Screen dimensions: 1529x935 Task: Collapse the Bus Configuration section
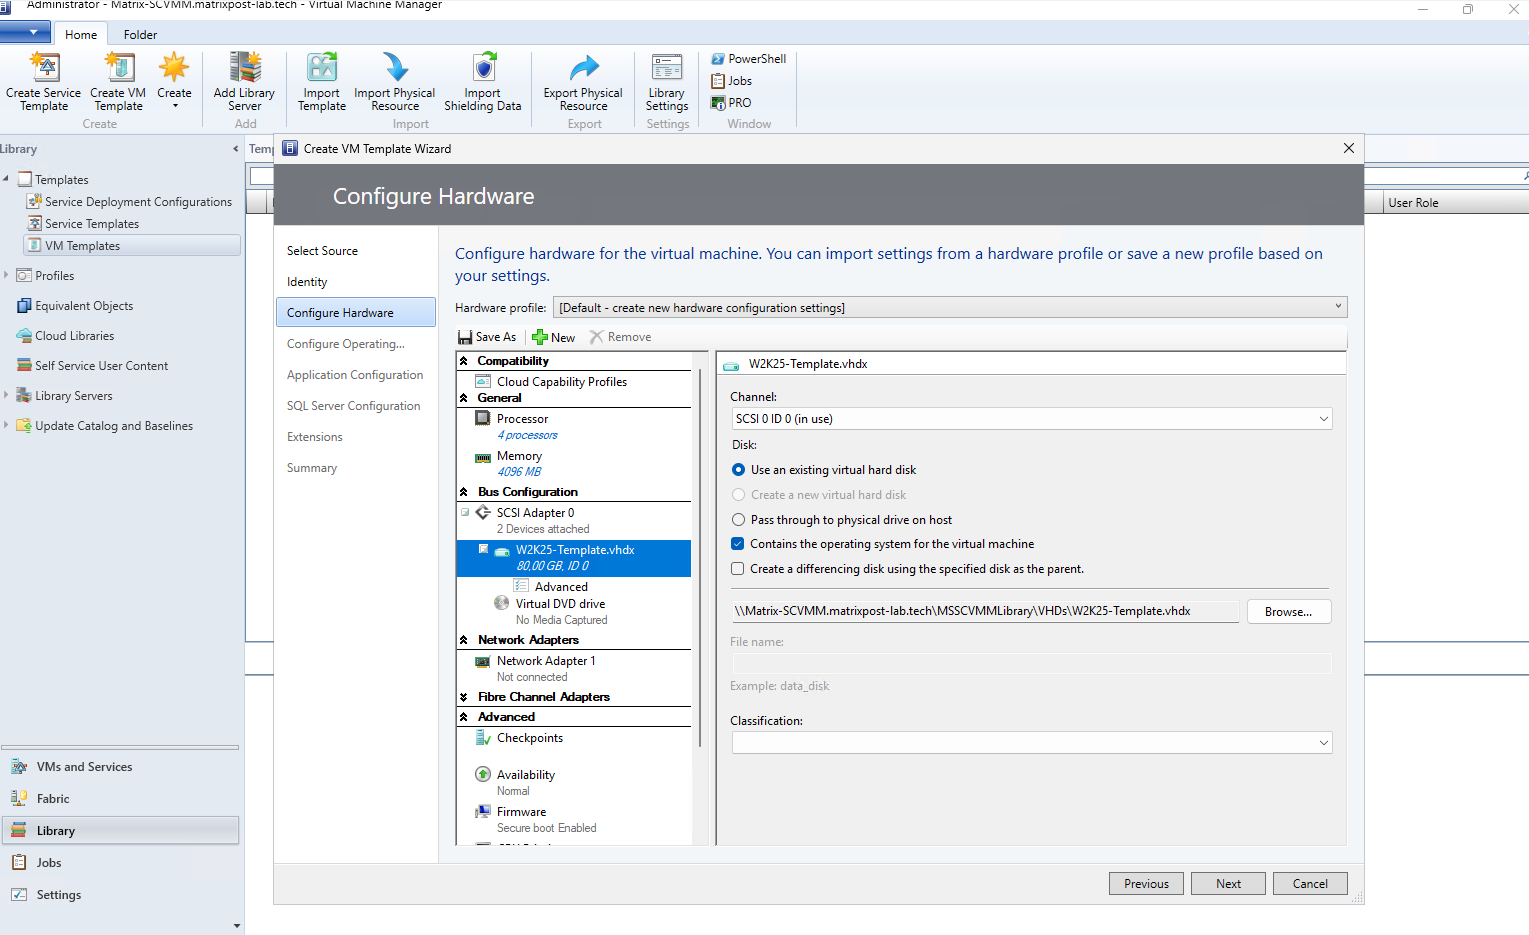[x=464, y=492]
